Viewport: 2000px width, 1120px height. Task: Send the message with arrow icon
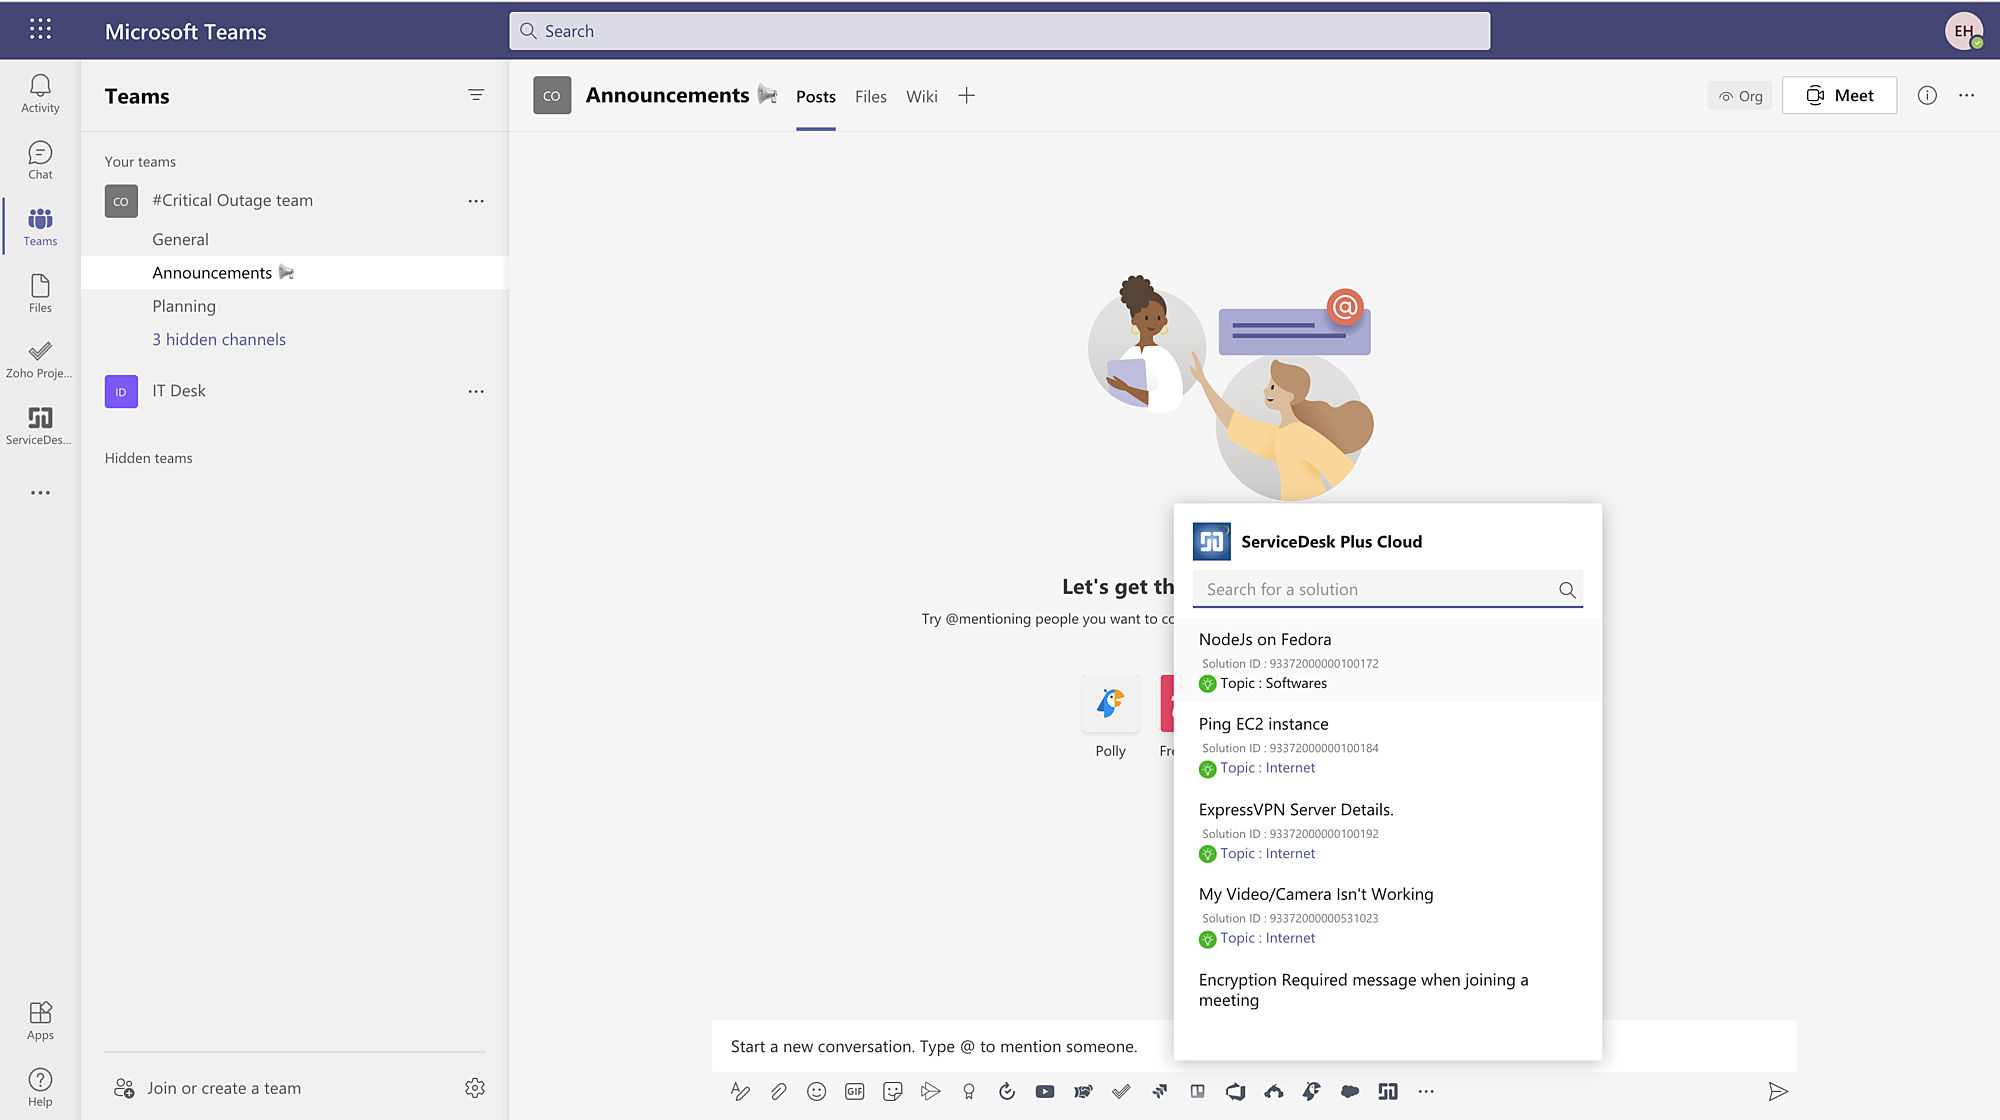(x=1777, y=1092)
